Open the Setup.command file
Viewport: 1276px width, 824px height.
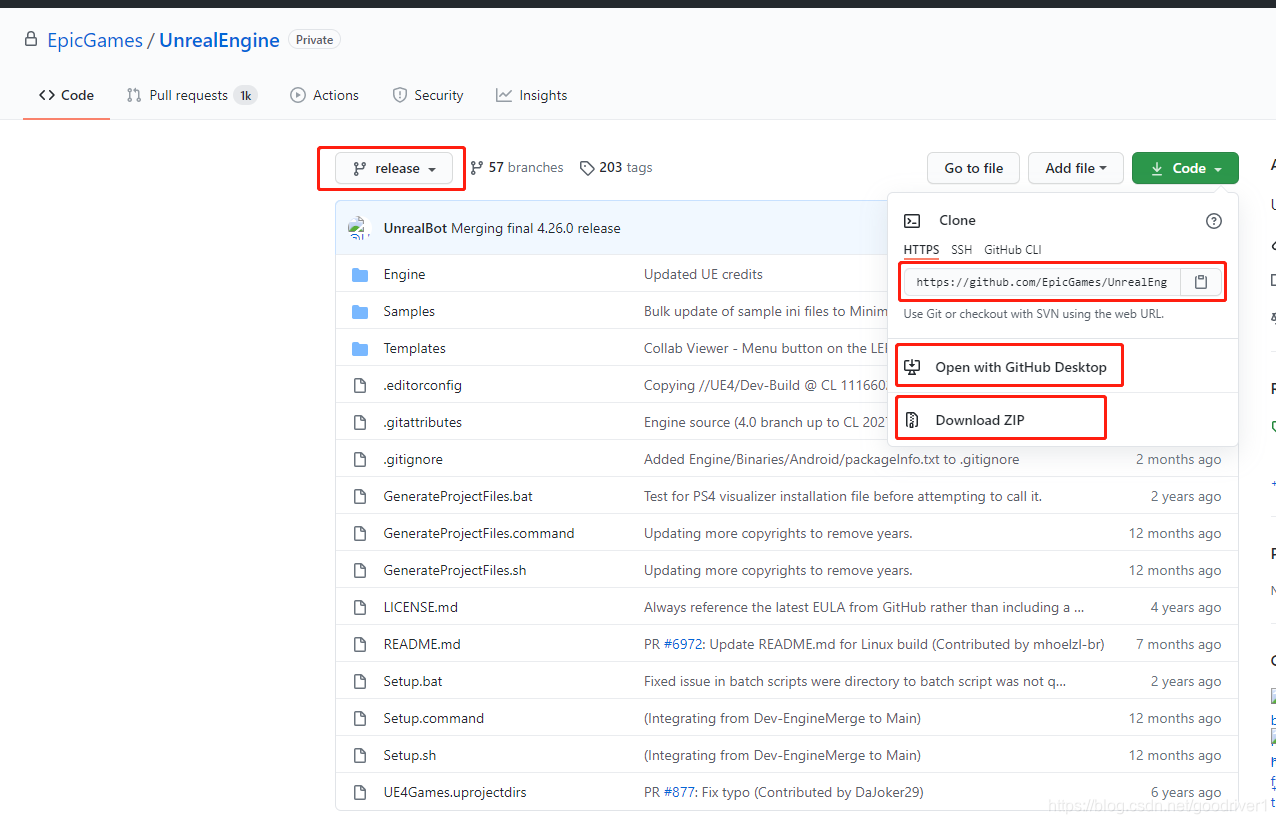433,718
